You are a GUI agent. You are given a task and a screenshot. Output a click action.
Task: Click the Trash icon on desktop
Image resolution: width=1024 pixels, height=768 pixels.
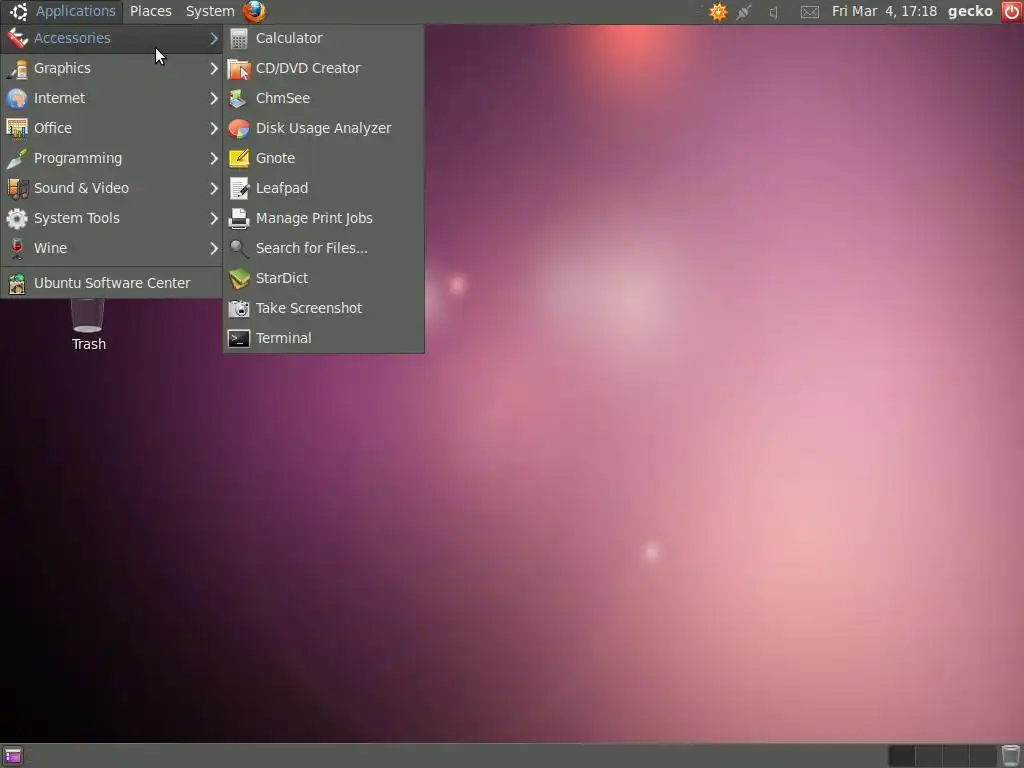point(88,315)
